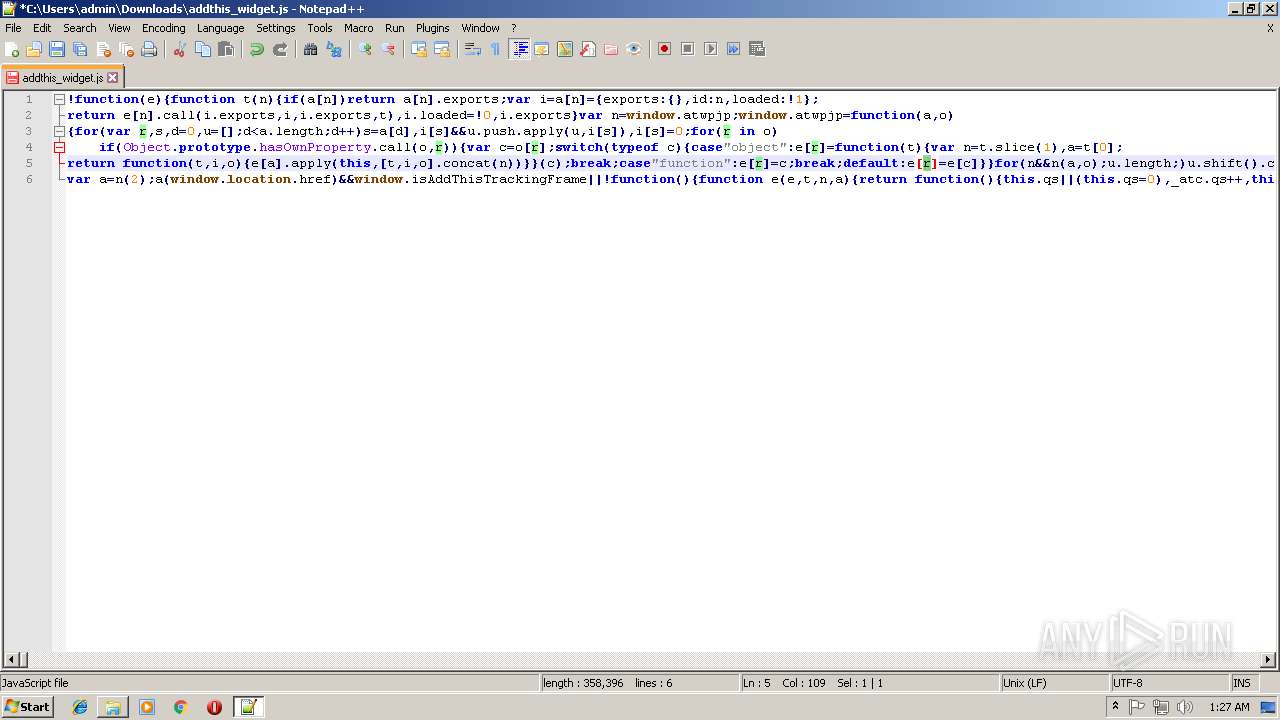Show hidden tray icons arrow
Screen dimensions: 1280x720
click(x=1115, y=707)
